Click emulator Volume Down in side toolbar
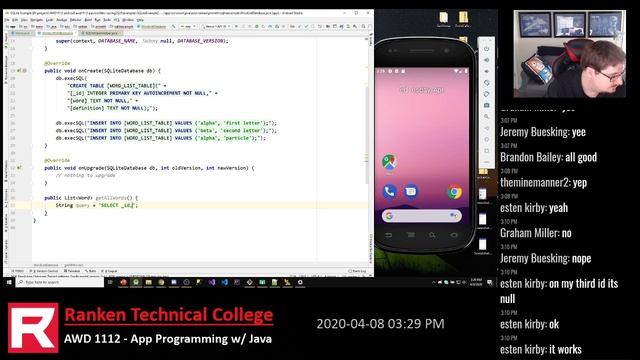640x360 pixels. (487, 71)
